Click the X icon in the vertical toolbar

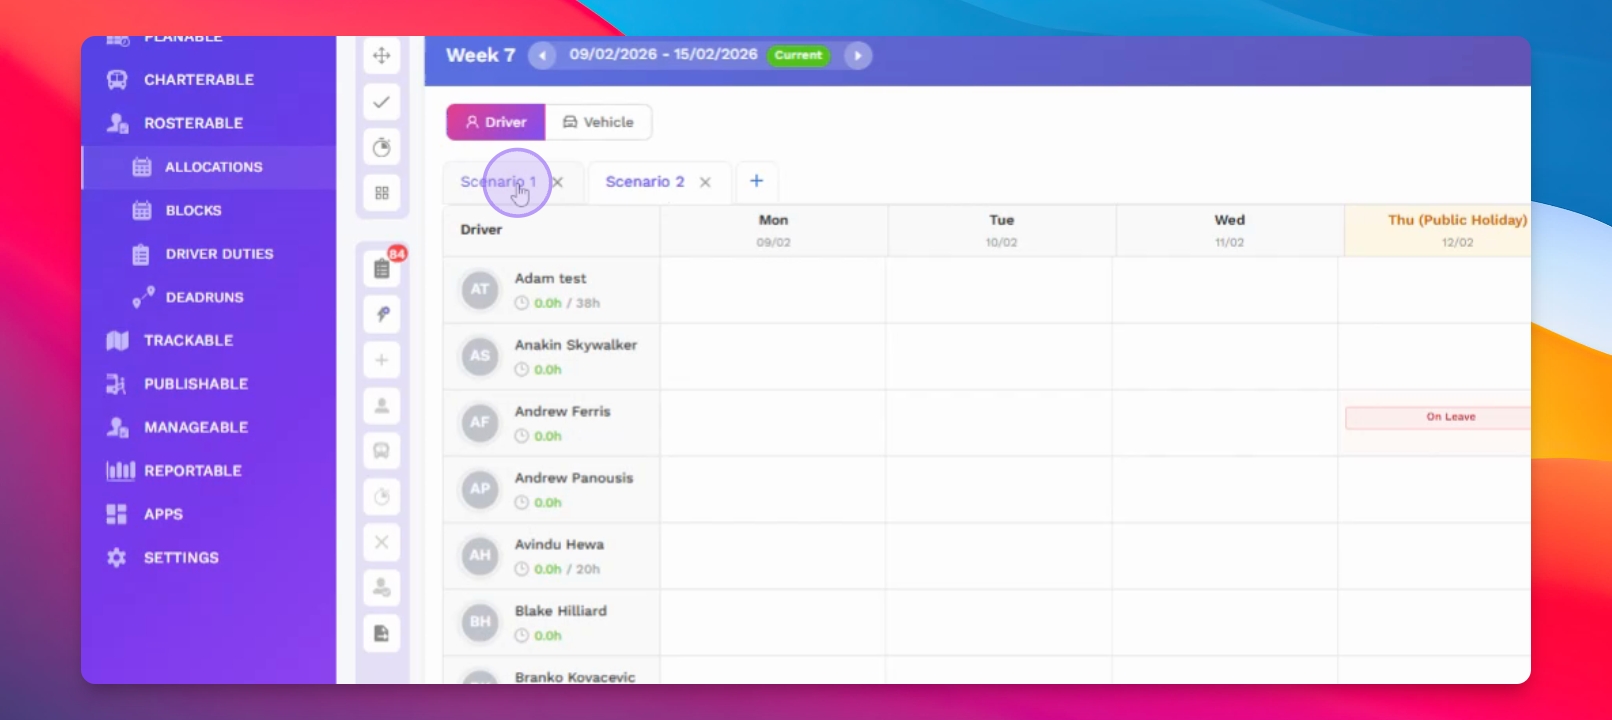pos(382,542)
